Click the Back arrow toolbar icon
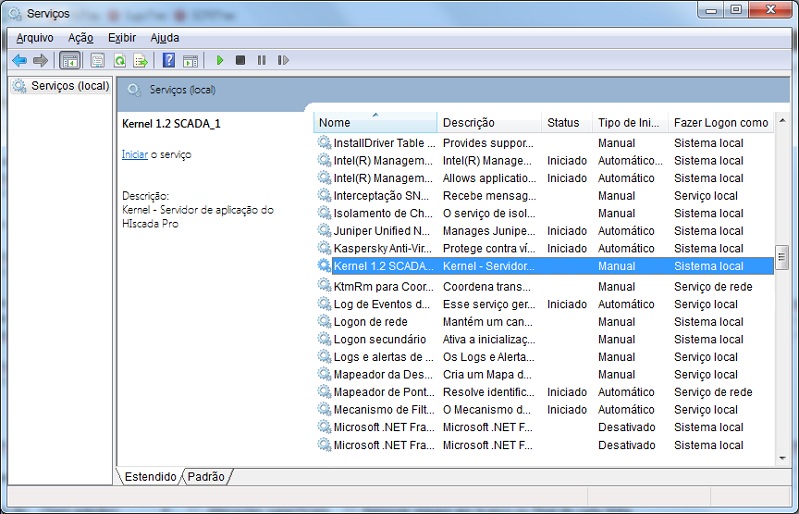Image resolution: width=799 pixels, height=514 pixels. click(19, 61)
